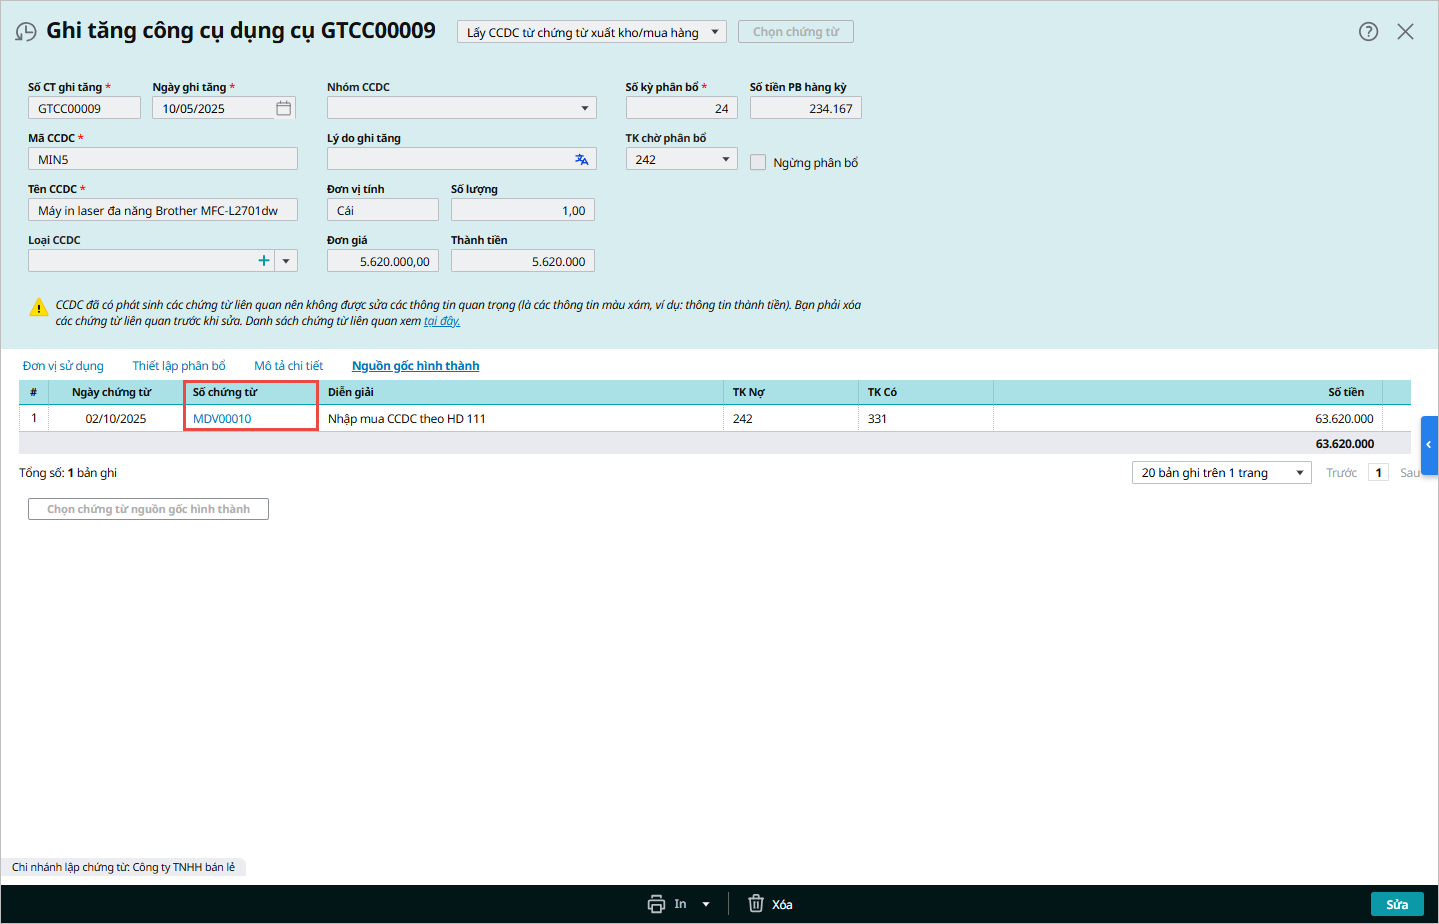The height and width of the screenshot is (924, 1439).
Task: Expand the blue side panel arrow
Action: [x=1429, y=444]
